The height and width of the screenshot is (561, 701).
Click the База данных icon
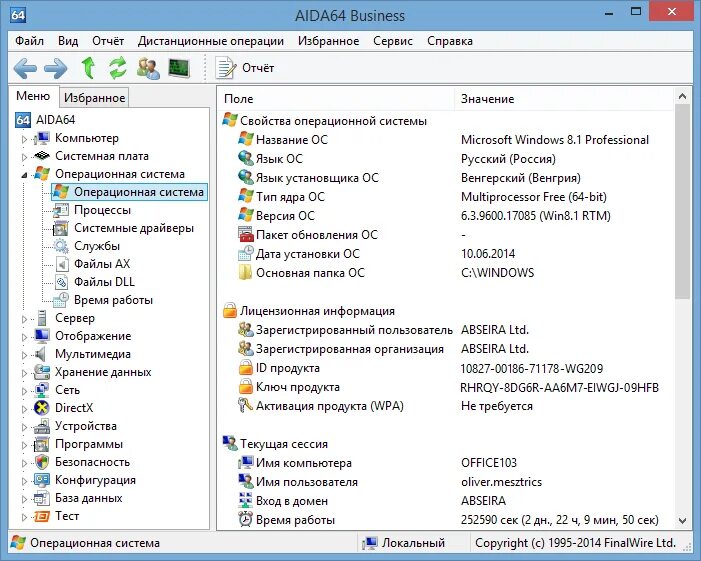pos(42,498)
